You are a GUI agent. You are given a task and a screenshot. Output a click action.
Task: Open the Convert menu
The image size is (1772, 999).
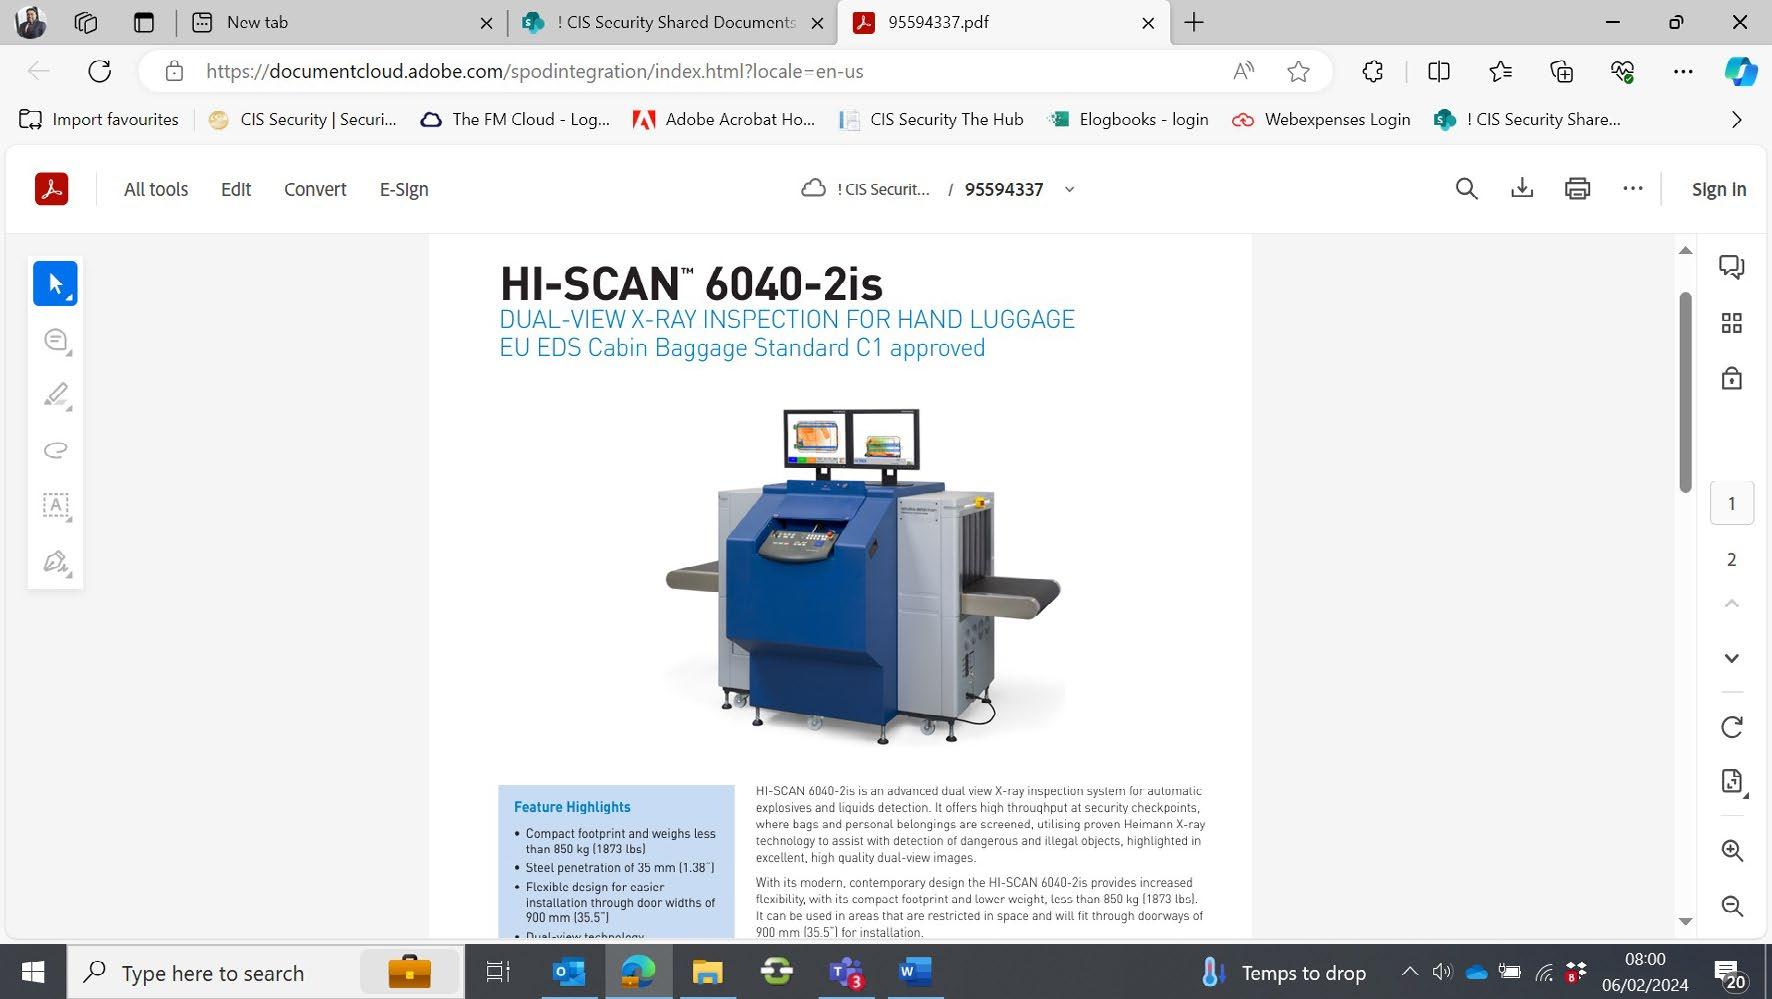315,189
